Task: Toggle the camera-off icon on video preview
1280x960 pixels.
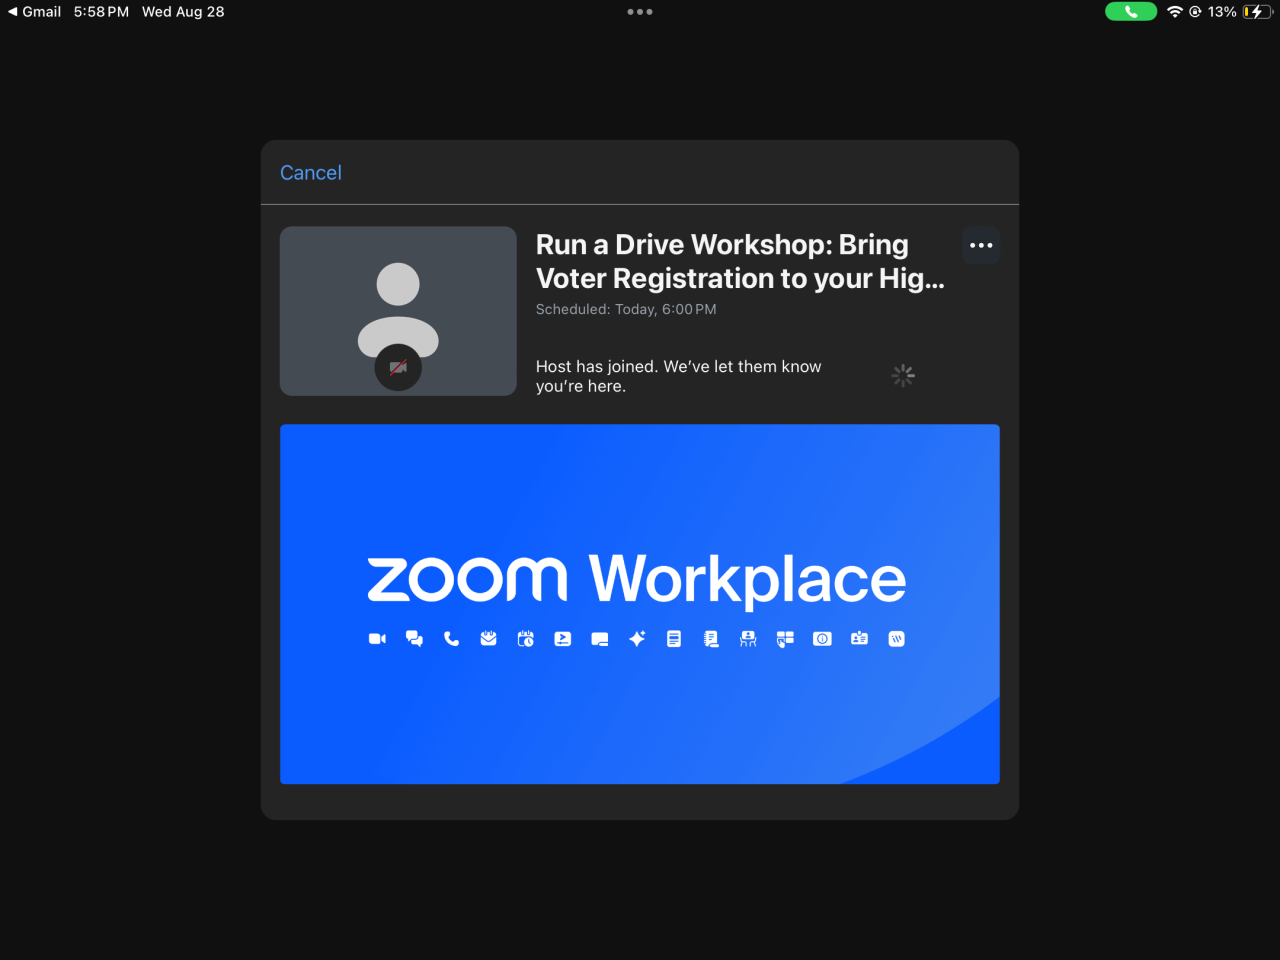Action: (x=398, y=367)
